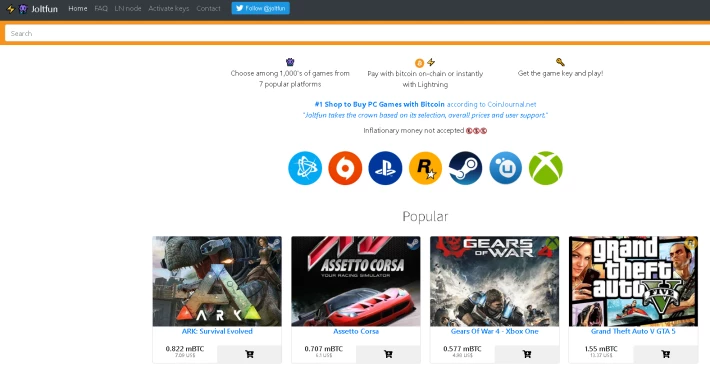Click the 1.55 mBTC price
Viewport: 710px width, 367px height.
[x=601, y=348]
